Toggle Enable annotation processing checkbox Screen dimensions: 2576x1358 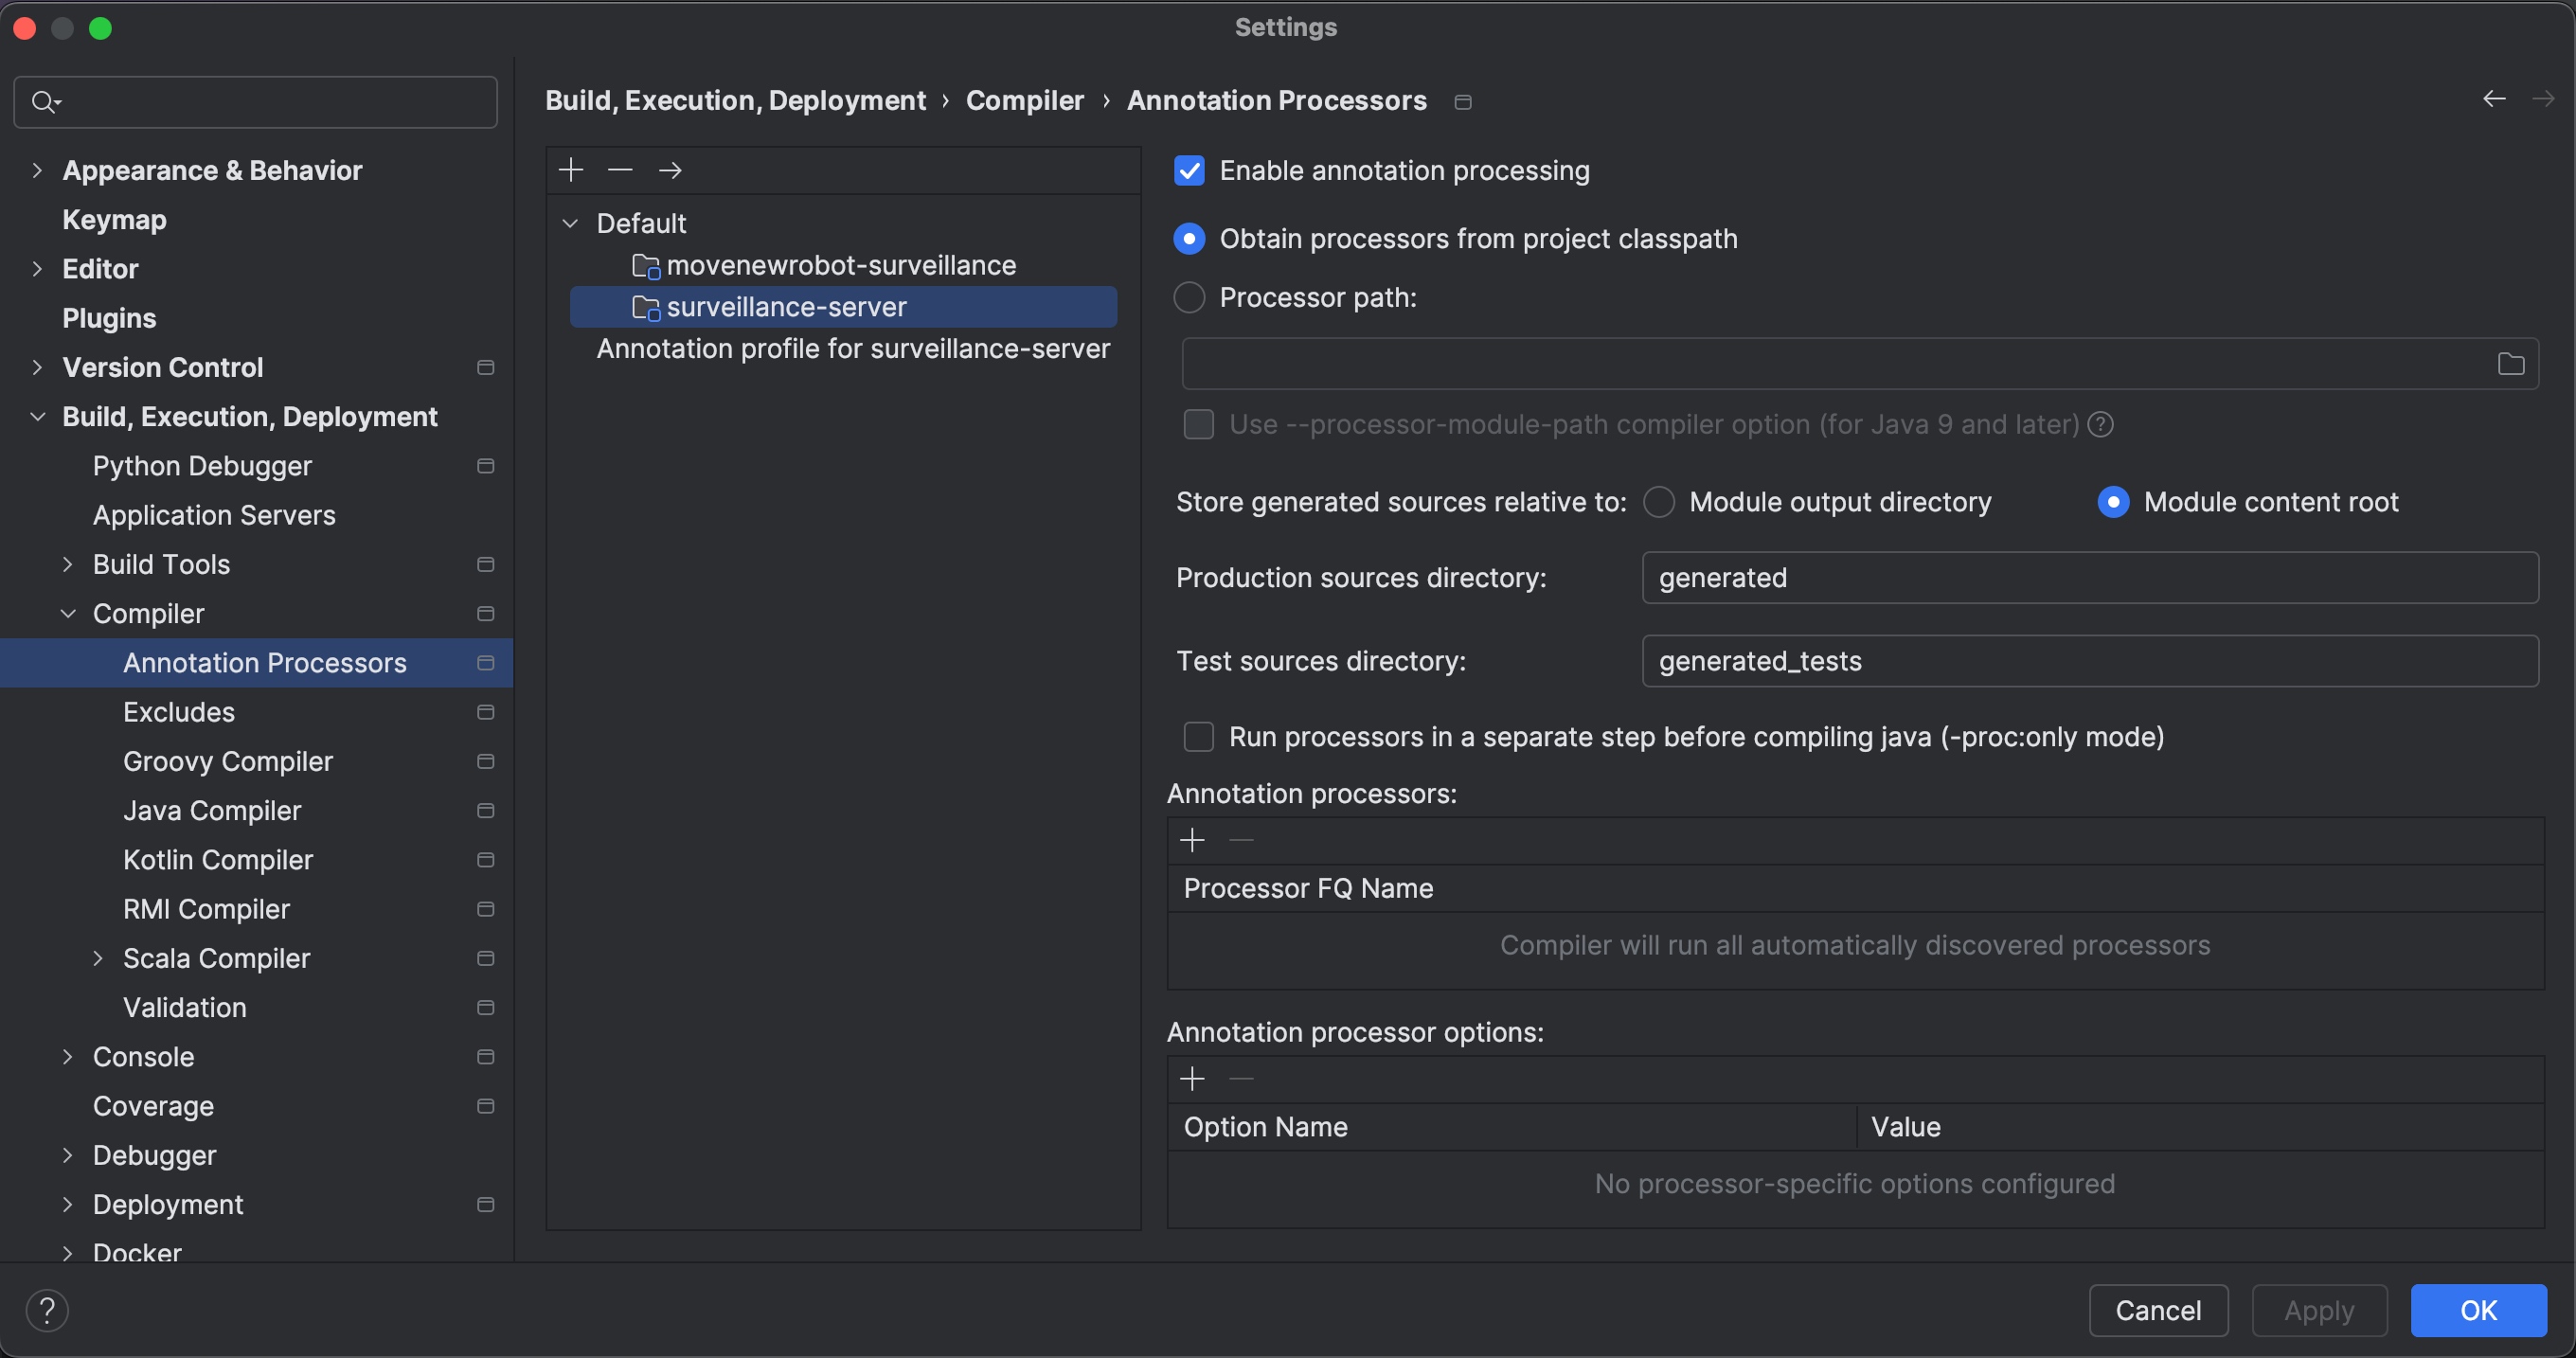(x=1189, y=171)
